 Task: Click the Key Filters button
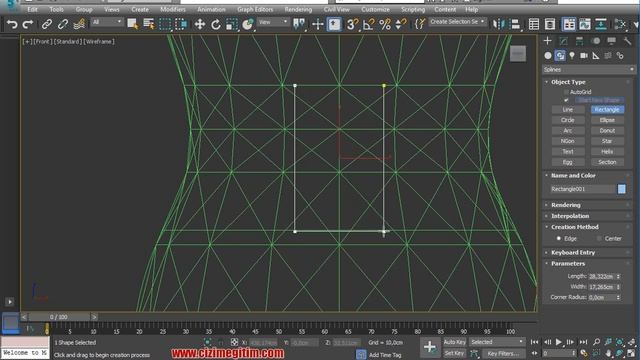pyautogui.click(x=503, y=353)
